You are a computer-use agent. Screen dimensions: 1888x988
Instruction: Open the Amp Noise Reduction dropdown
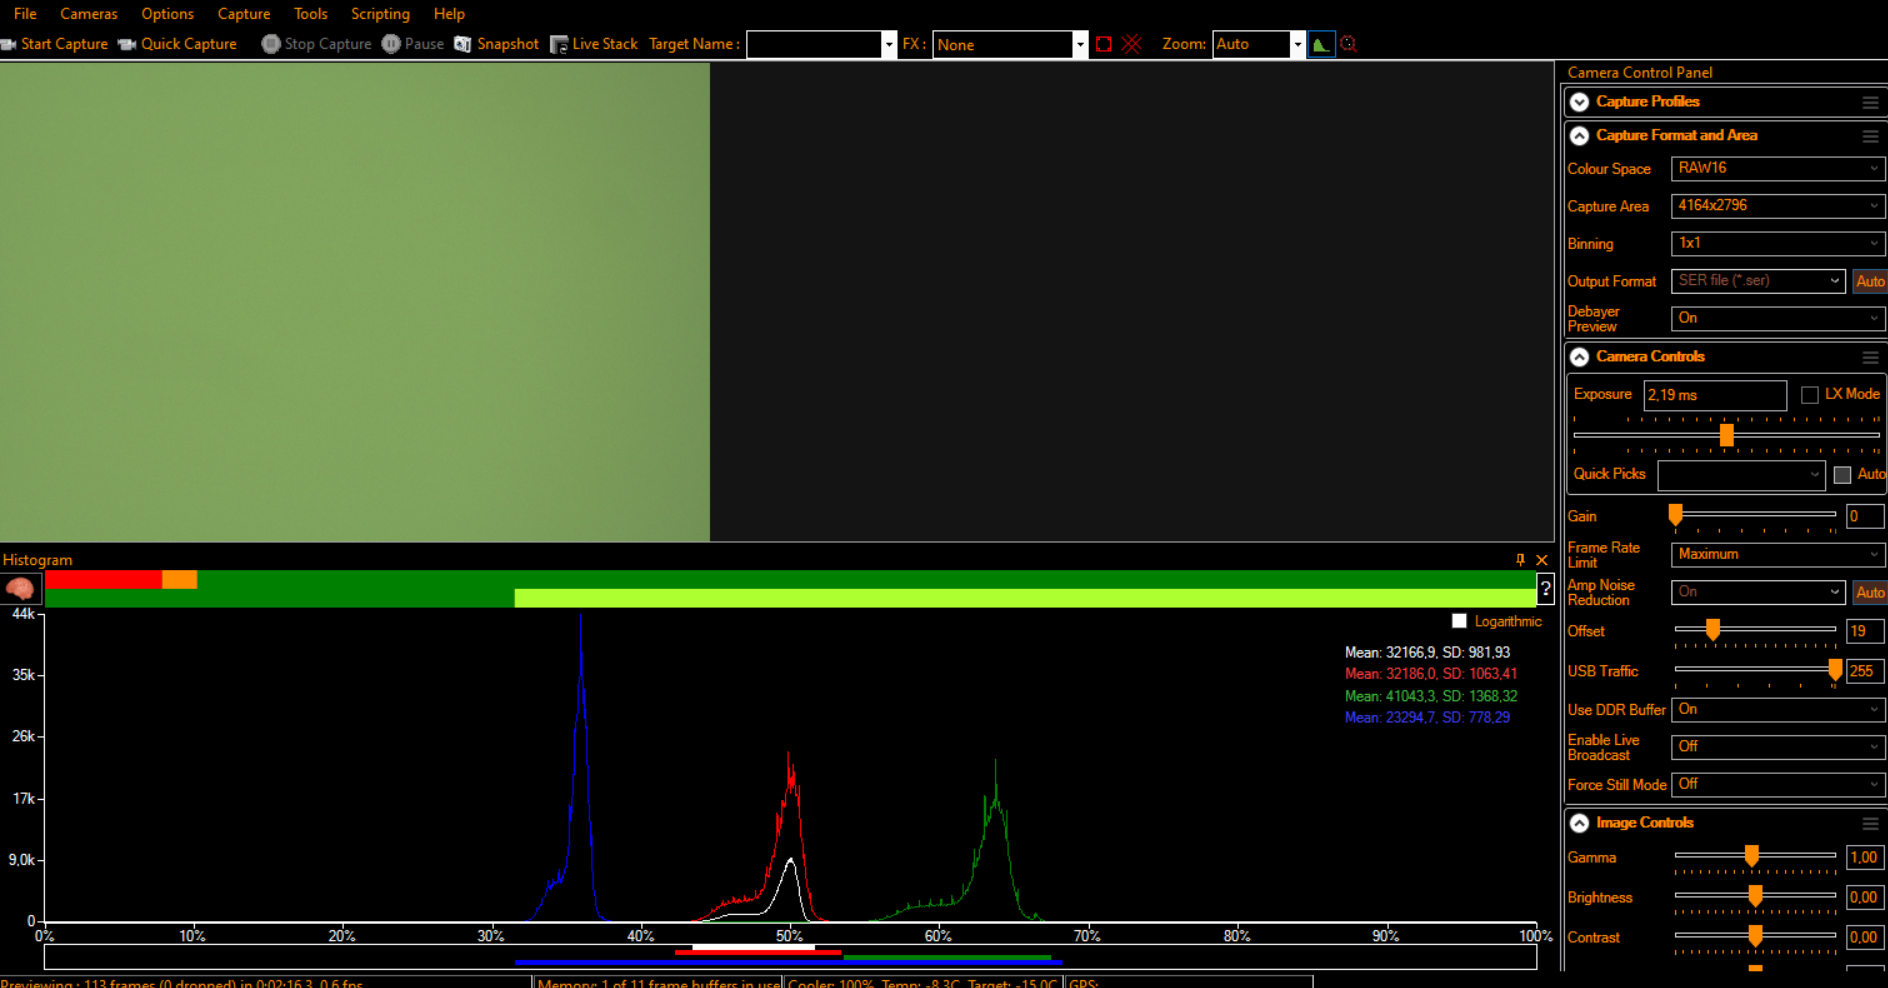(1758, 592)
